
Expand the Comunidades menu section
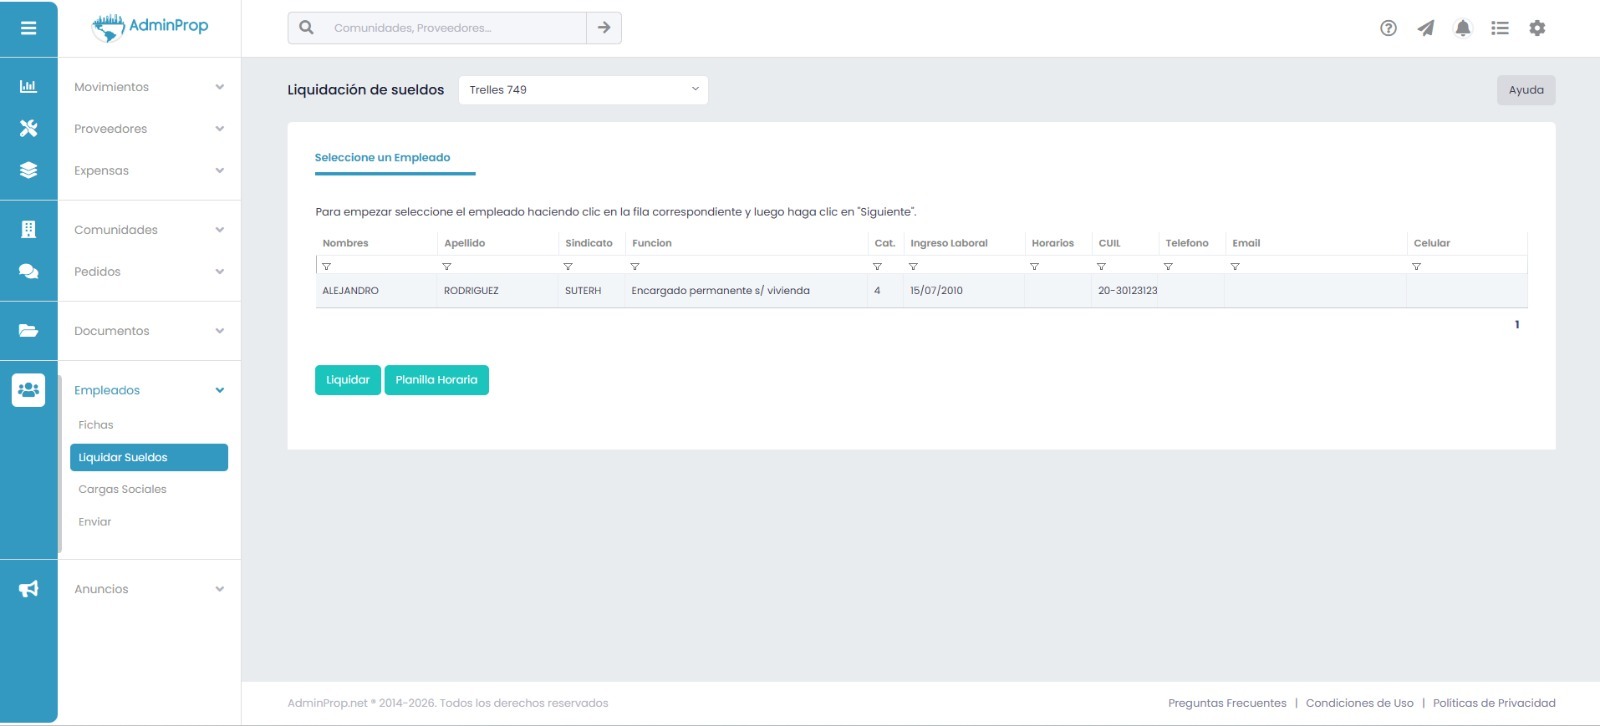coord(148,230)
